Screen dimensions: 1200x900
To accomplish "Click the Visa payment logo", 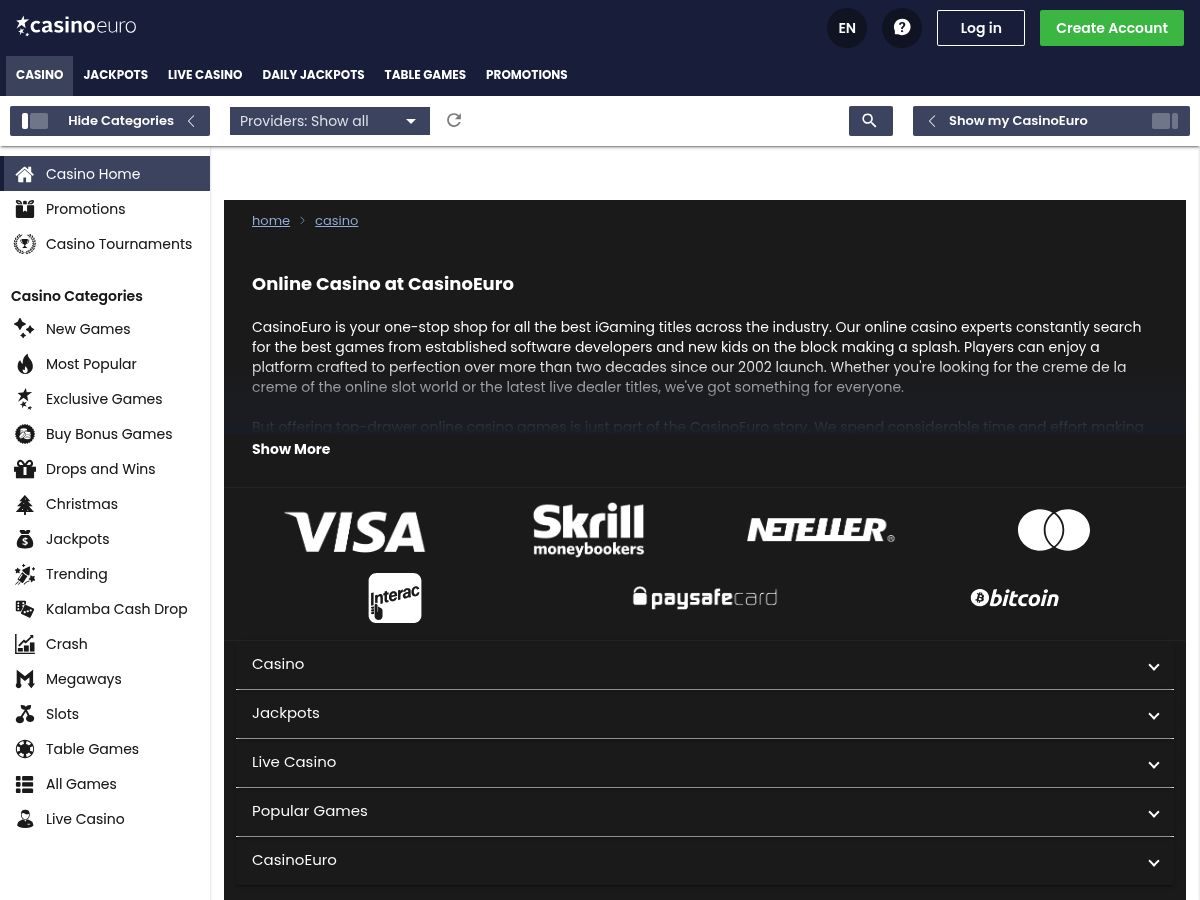I will (x=355, y=531).
